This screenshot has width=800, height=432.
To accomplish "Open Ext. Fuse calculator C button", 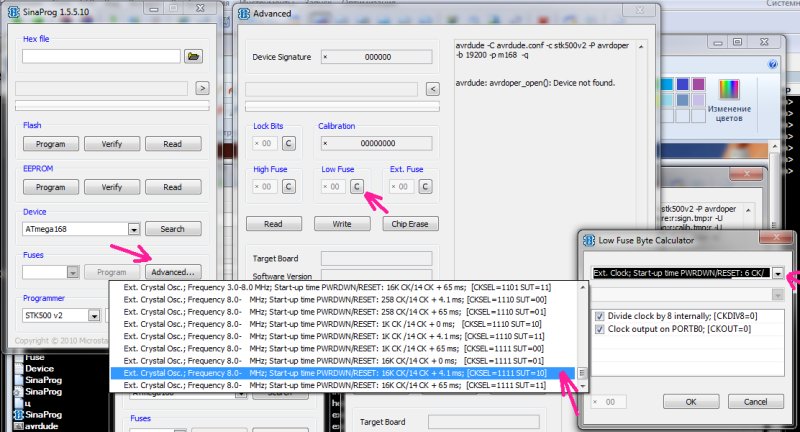I will tap(425, 187).
